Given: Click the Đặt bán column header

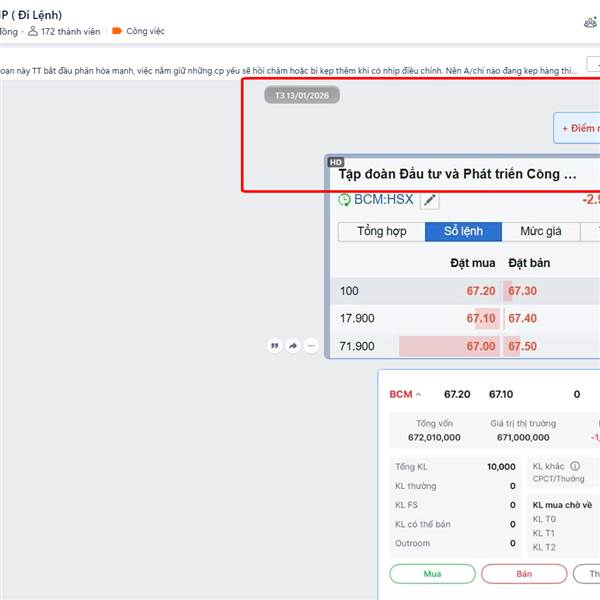Looking at the screenshot, I should pyautogui.click(x=529, y=263).
